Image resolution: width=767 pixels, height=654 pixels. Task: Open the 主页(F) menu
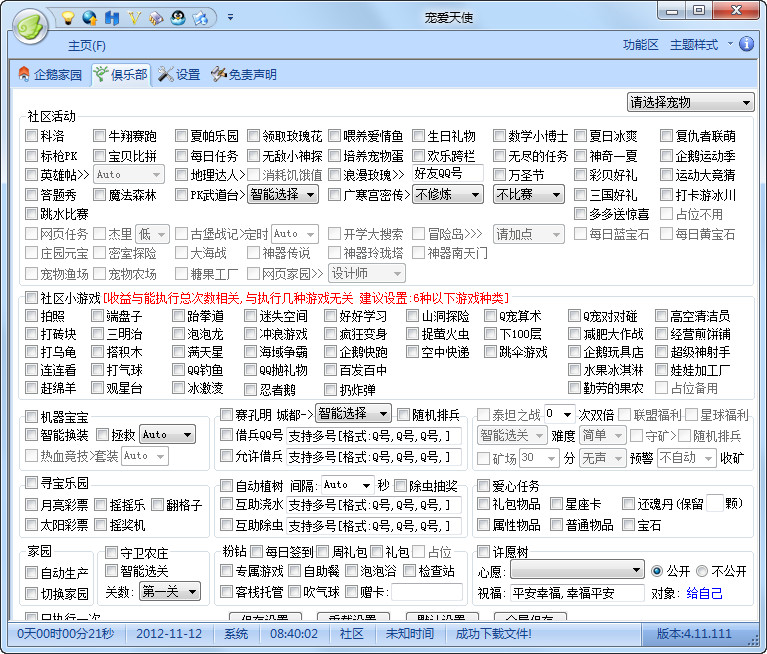click(87, 45)
